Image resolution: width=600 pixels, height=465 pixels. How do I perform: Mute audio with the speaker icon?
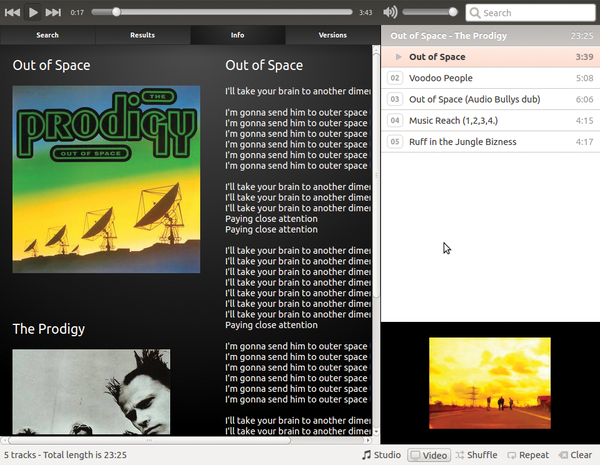[x=390, y=12]
